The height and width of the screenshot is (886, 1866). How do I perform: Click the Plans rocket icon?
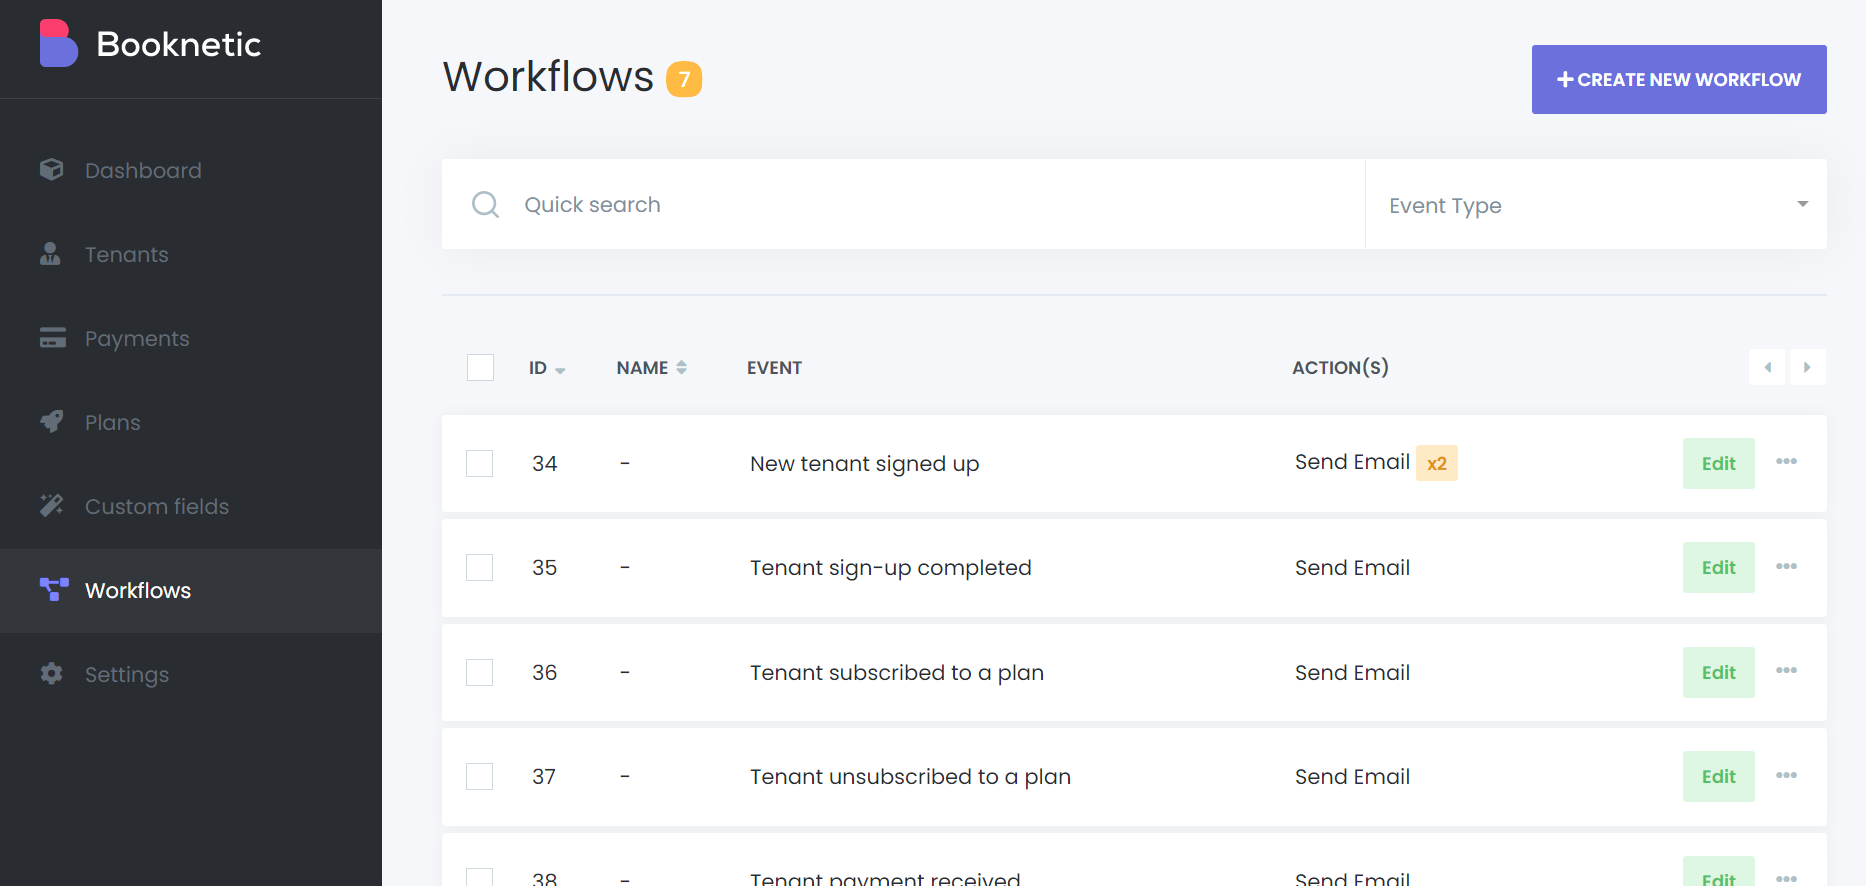pyautogui.click(x=52, y=422)
